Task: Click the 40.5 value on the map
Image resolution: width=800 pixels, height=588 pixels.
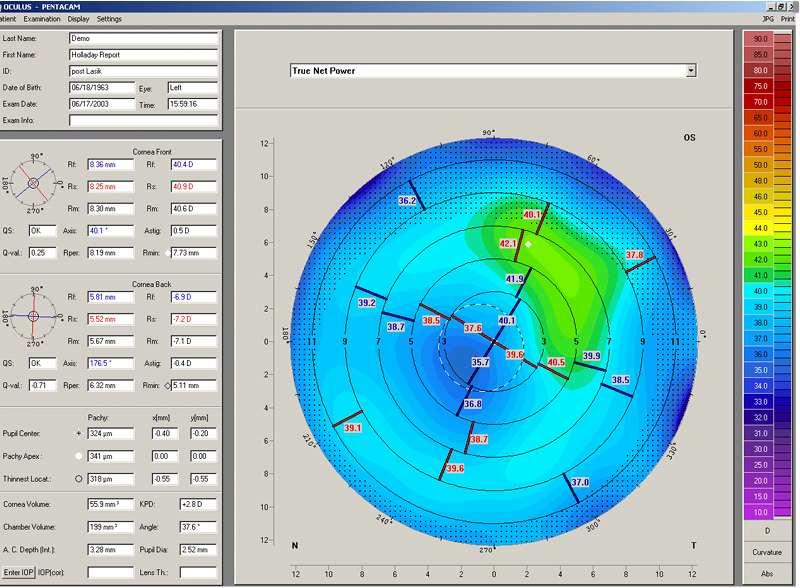Action: point(556,362)
